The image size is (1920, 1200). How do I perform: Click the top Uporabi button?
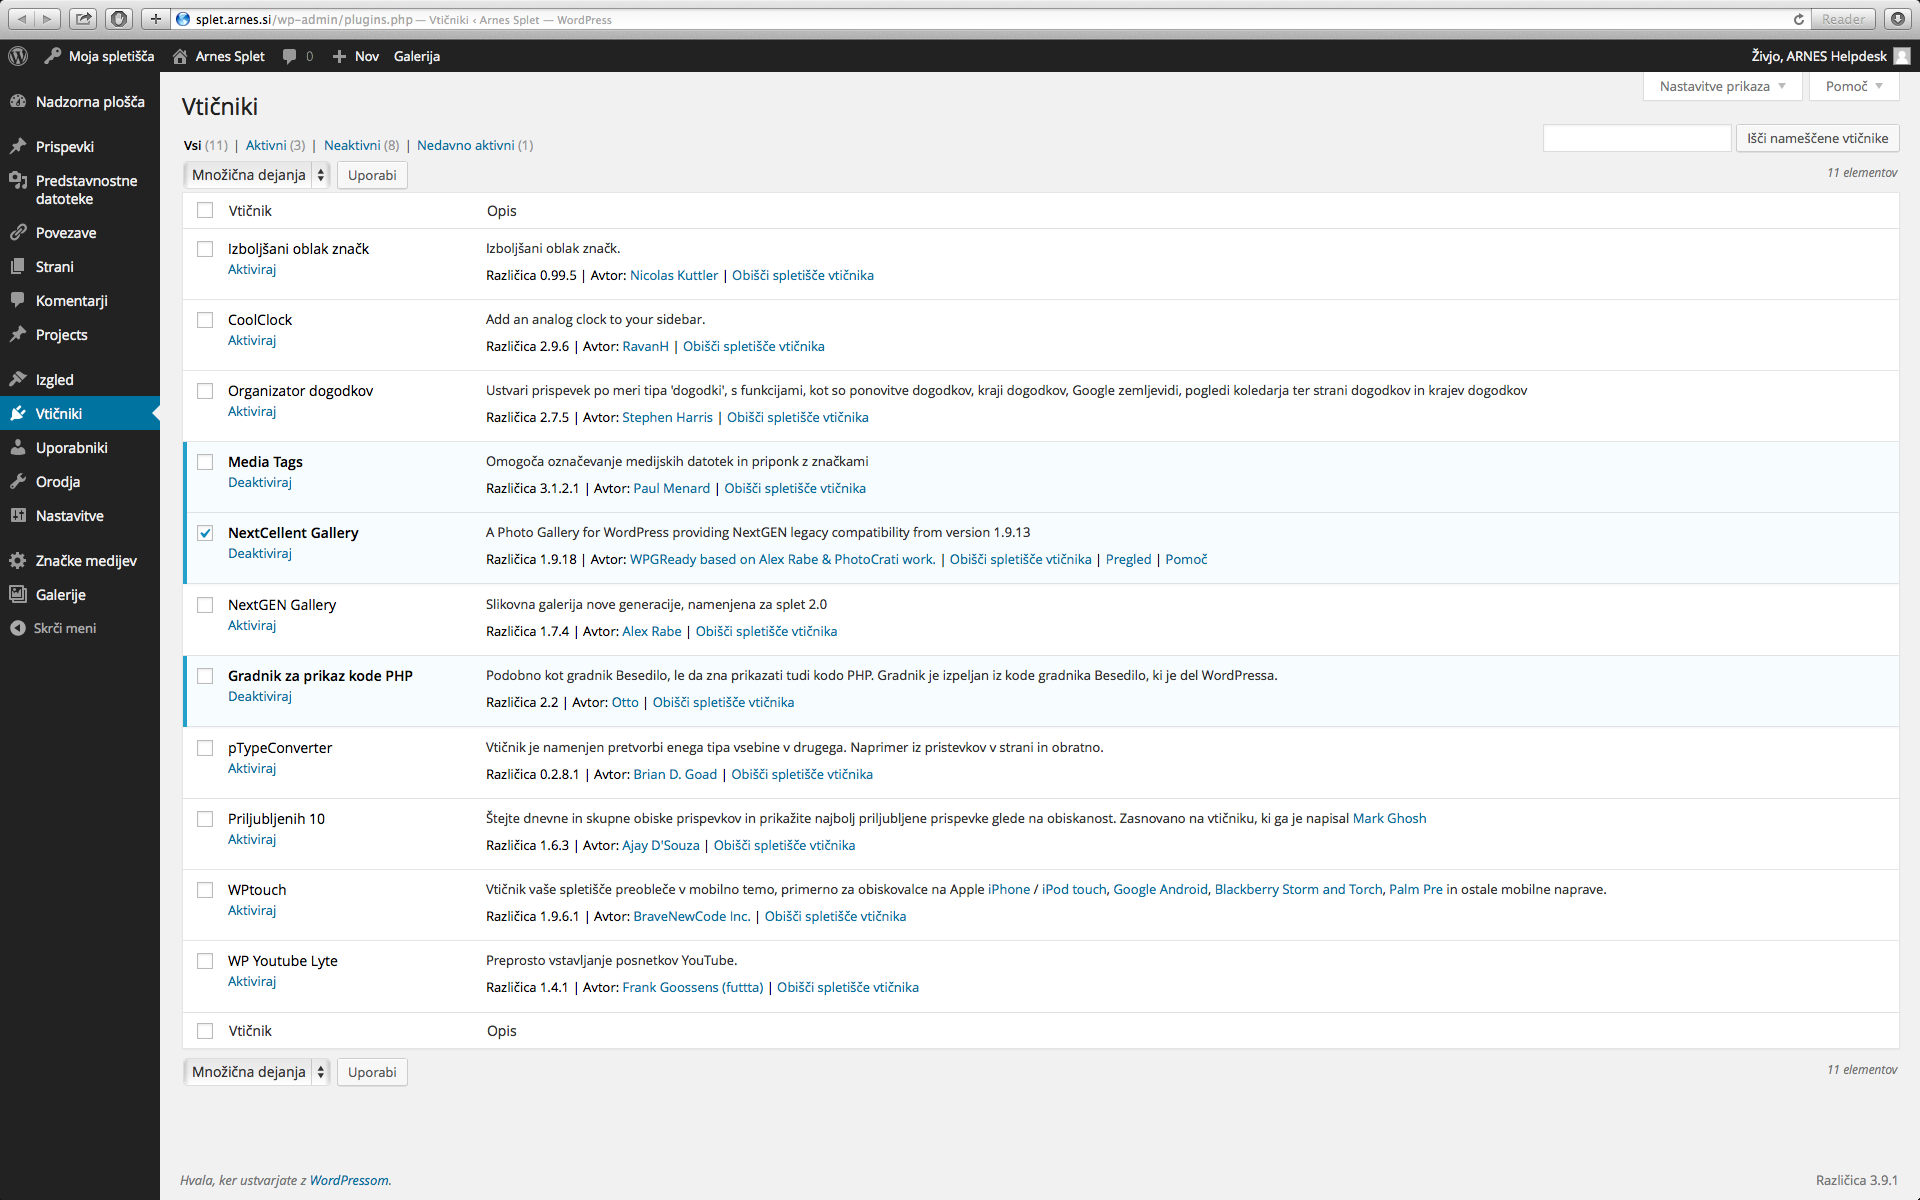pos(372,175)
